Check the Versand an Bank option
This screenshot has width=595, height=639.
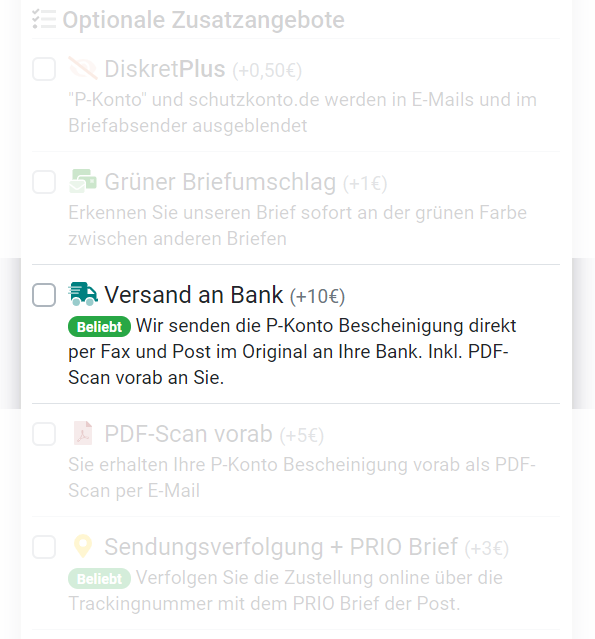(x=44, y=295)
